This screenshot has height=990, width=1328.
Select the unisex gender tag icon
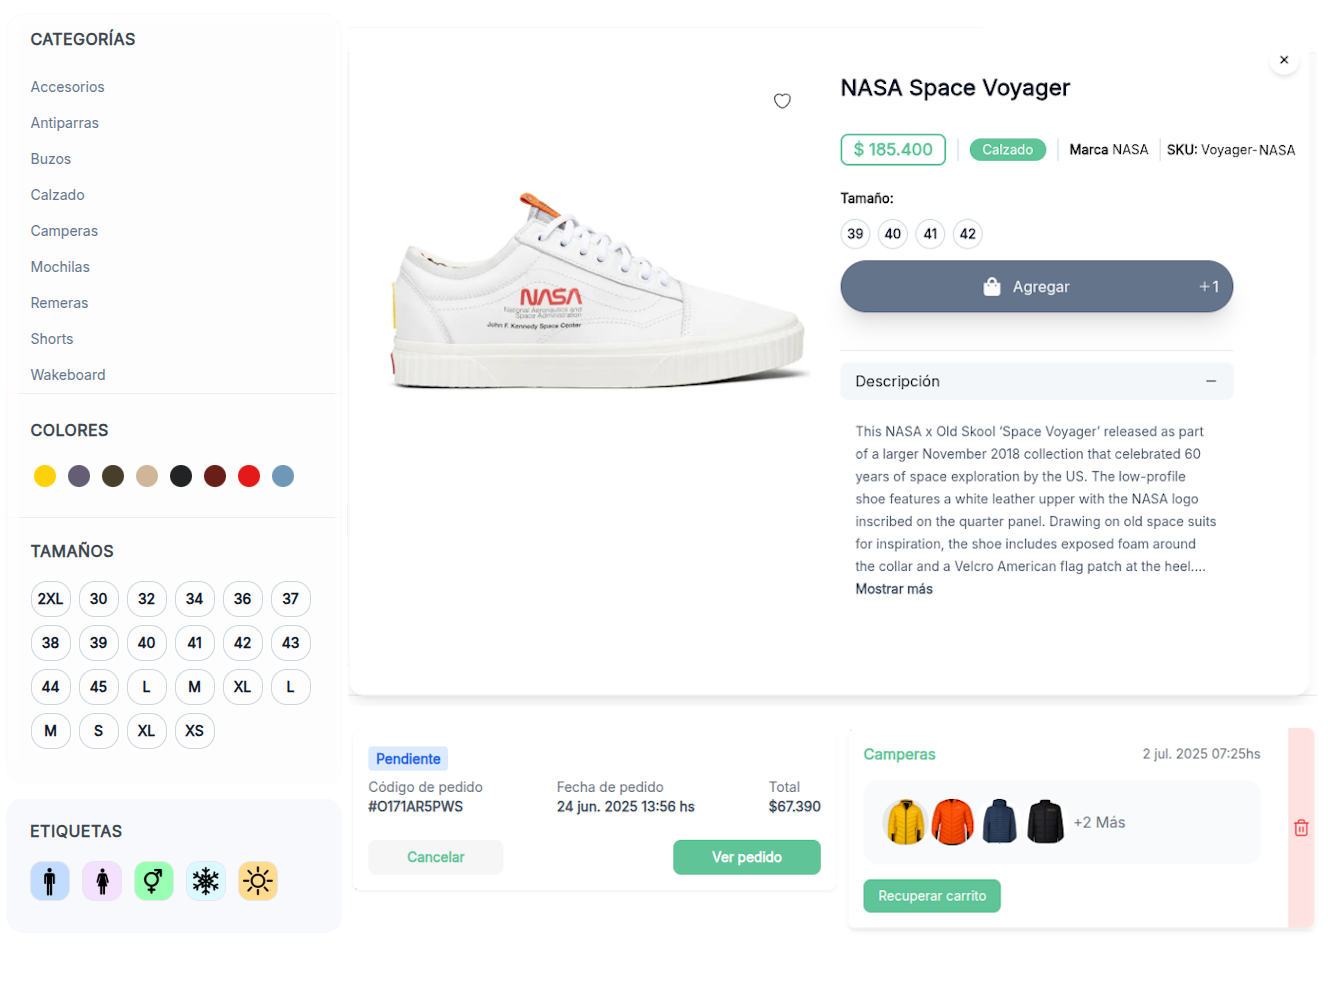(x=153, y=881)
